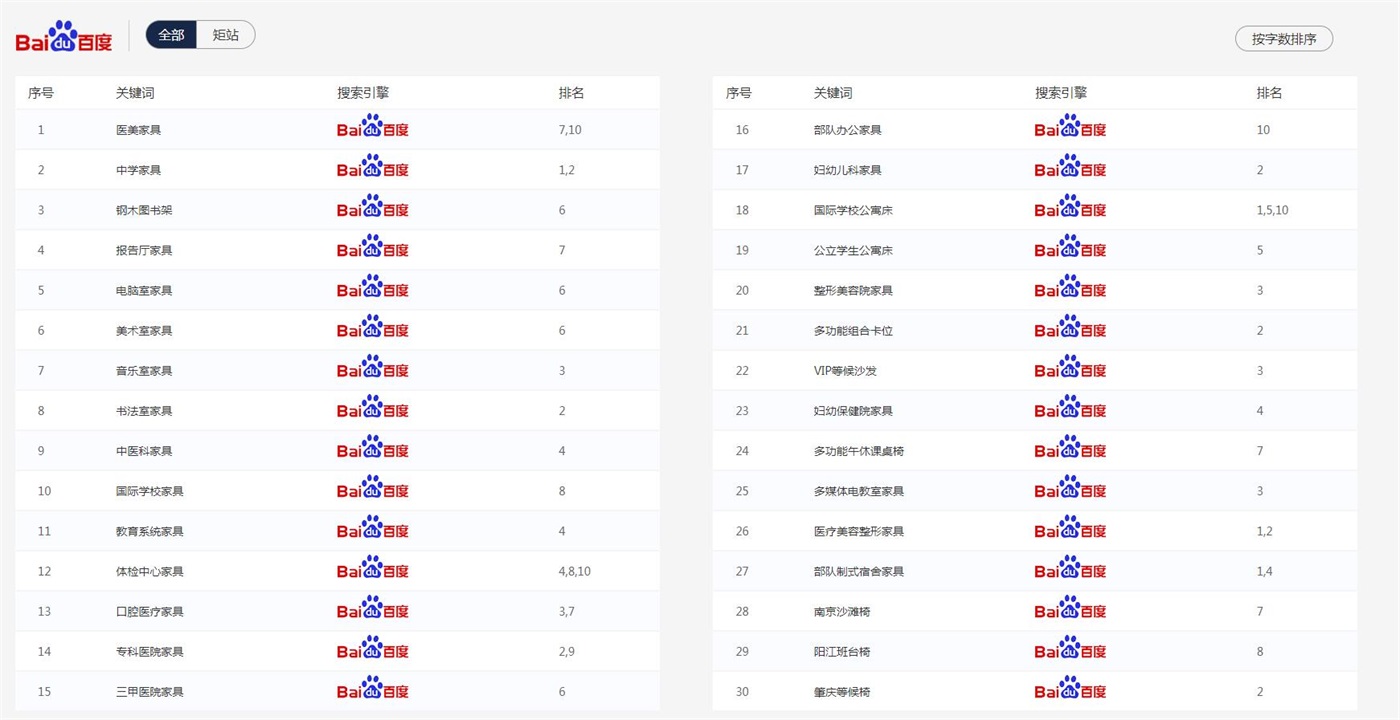Click Baidu icon in the 钢木图书架 row
Screen dimensions: 1400x720
pos(372,209)
